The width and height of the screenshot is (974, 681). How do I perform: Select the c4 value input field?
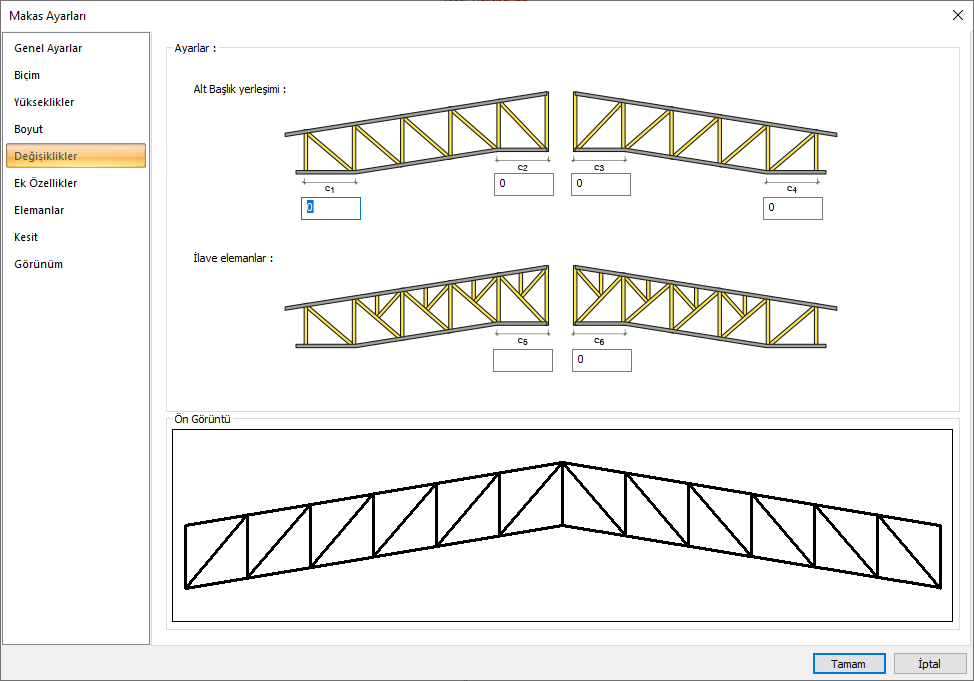(x=793, y=208)
